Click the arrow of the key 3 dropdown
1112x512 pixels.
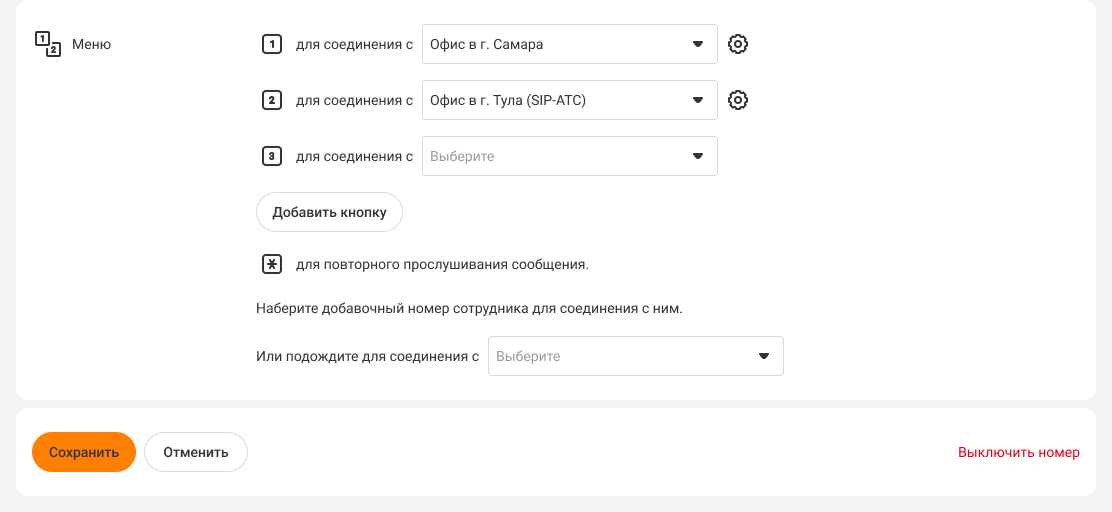point(698,156)
